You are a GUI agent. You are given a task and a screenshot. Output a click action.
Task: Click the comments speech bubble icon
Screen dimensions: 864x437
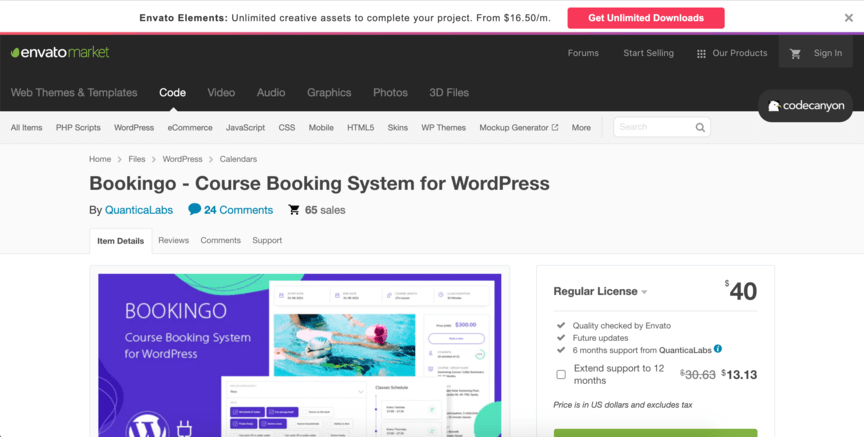tap(194, 209)
